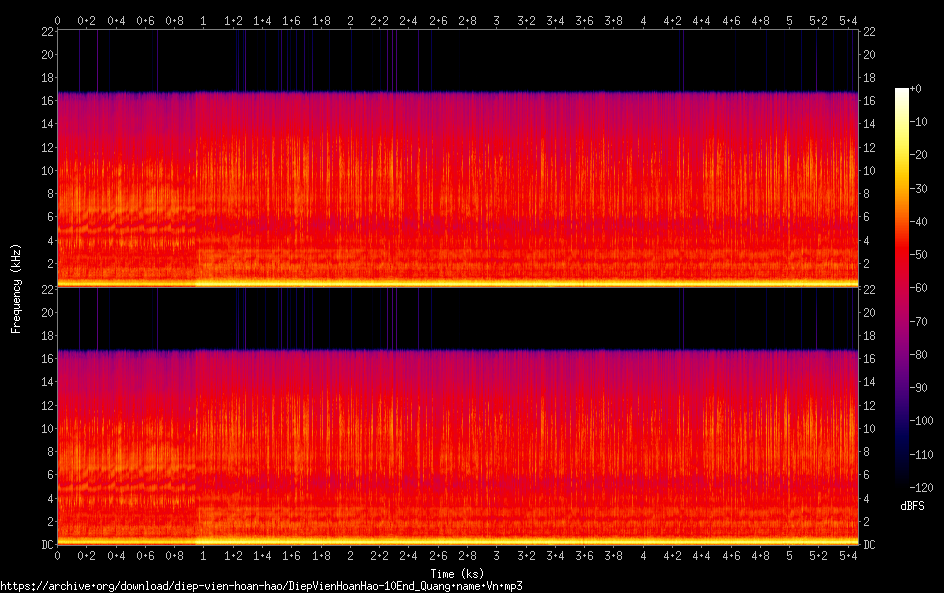Click the "-110" color scale label

click(921, 455)
